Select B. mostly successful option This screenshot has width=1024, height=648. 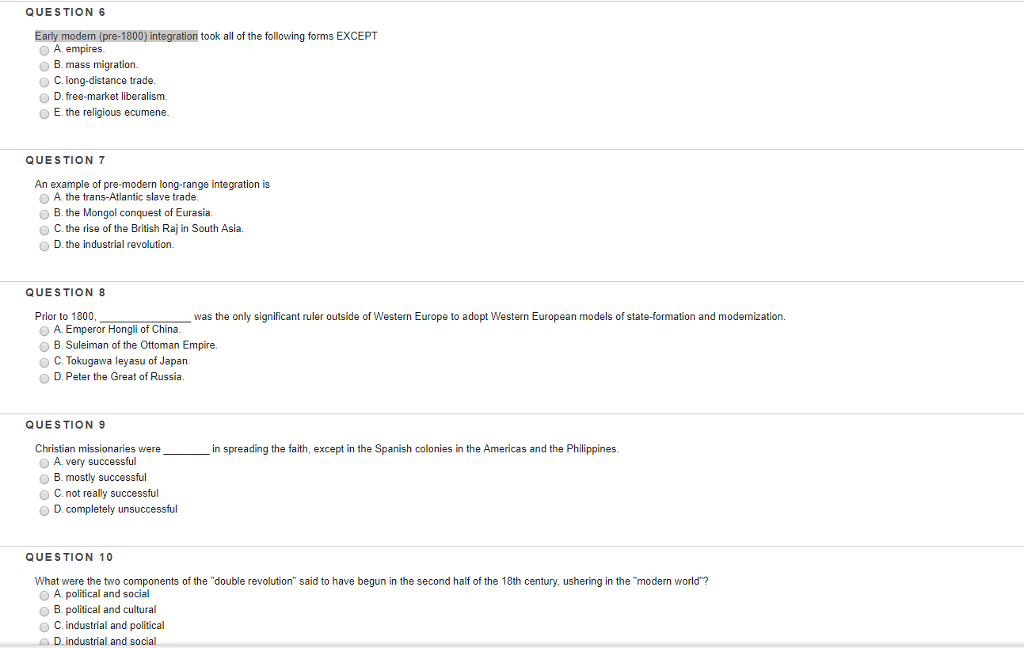point(44,479)
